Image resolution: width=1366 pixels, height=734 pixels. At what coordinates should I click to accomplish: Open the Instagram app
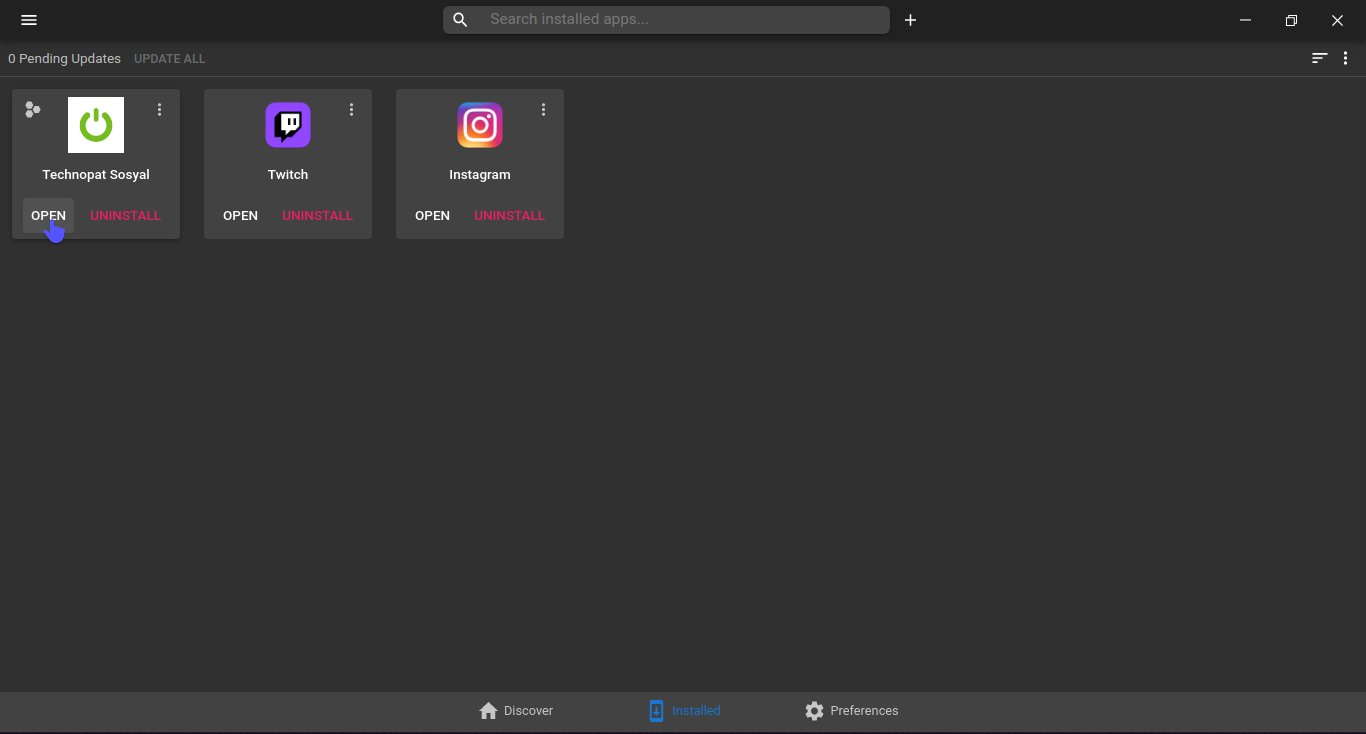point(432,216)
